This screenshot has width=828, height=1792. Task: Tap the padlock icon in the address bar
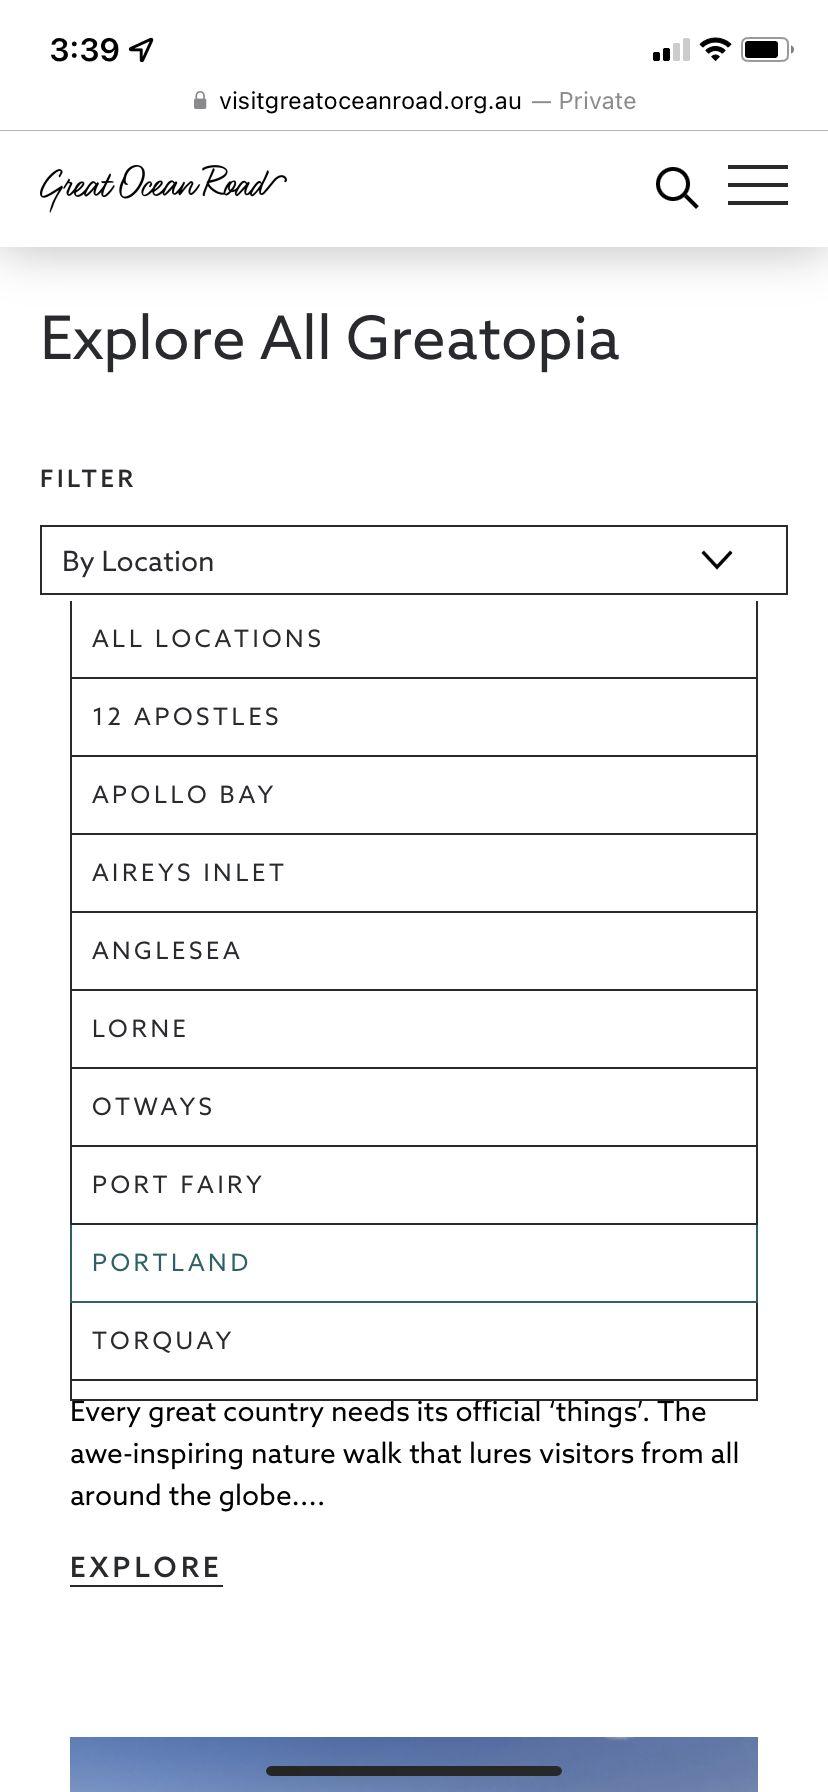click(200, 101)
